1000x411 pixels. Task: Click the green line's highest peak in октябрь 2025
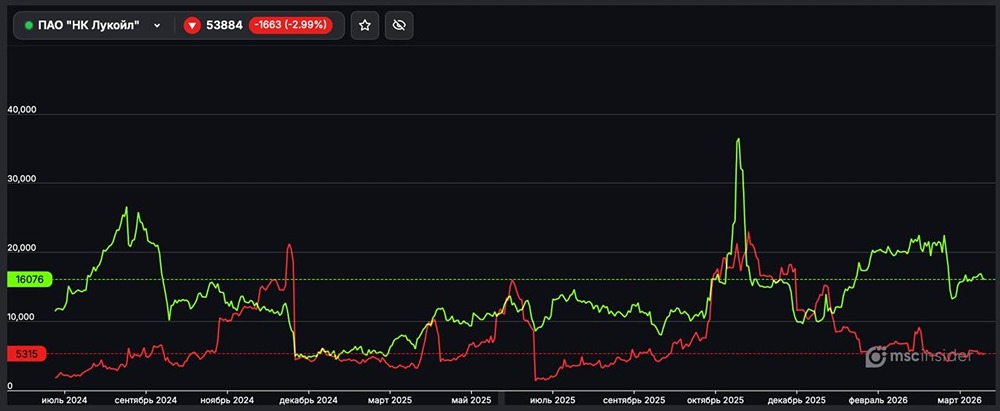[738, 140]
